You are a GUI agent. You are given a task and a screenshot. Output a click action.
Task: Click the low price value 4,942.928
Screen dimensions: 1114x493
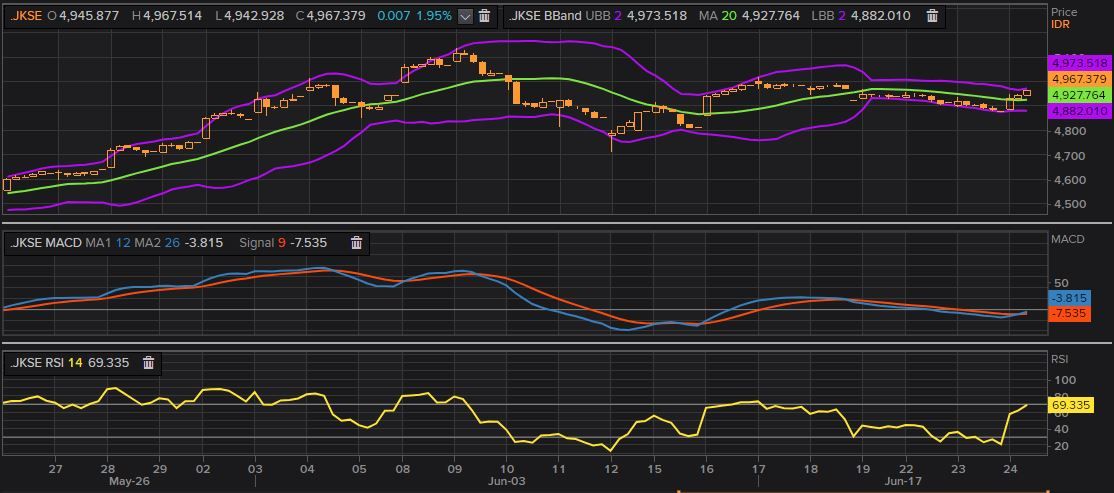[x=253, y=16]
